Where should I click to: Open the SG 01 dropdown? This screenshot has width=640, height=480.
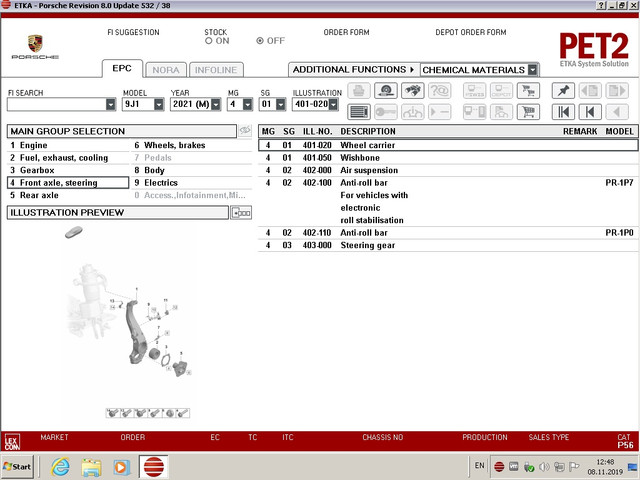tap(280, 104)
